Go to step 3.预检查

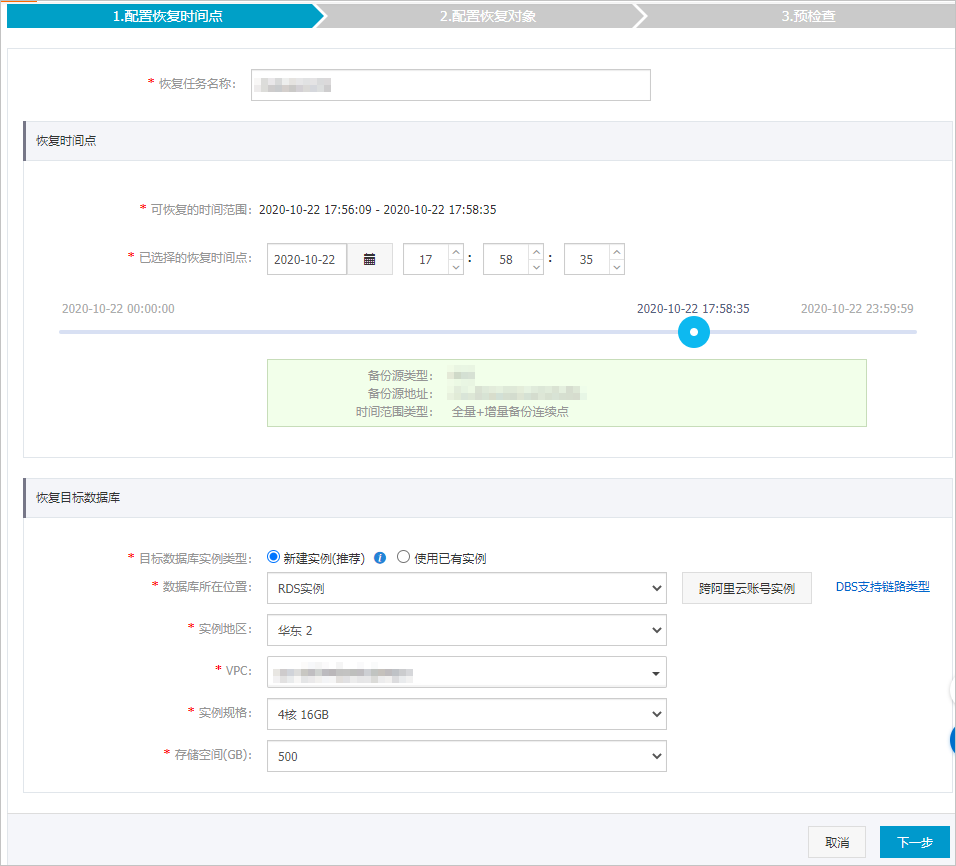[x=808, y=16]
